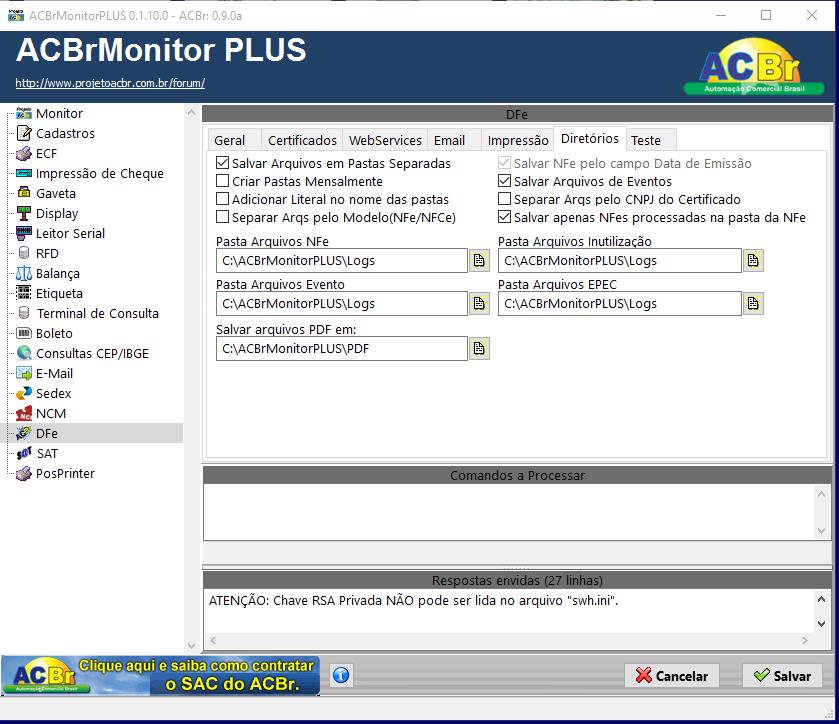Image resolution: width=839 pixels, height=724 pixels.
Task: Open the projetoacbr.com.br forum link
Action: coord(110,83)
